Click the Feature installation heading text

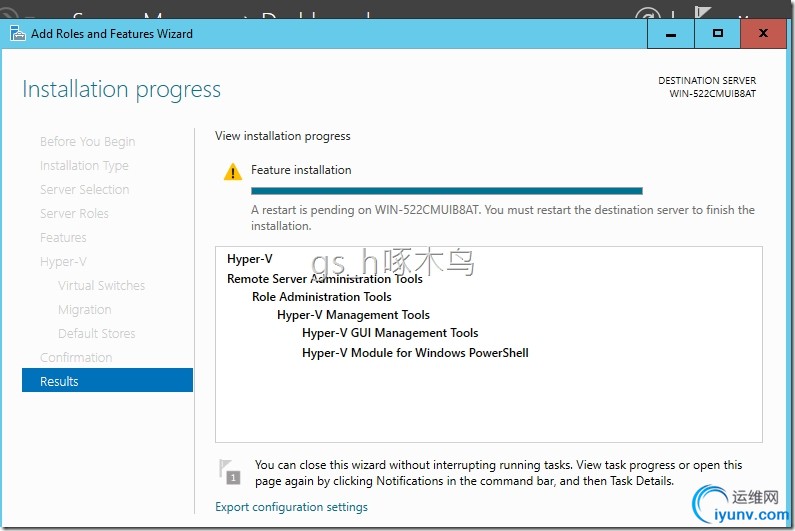click(301, 170)
